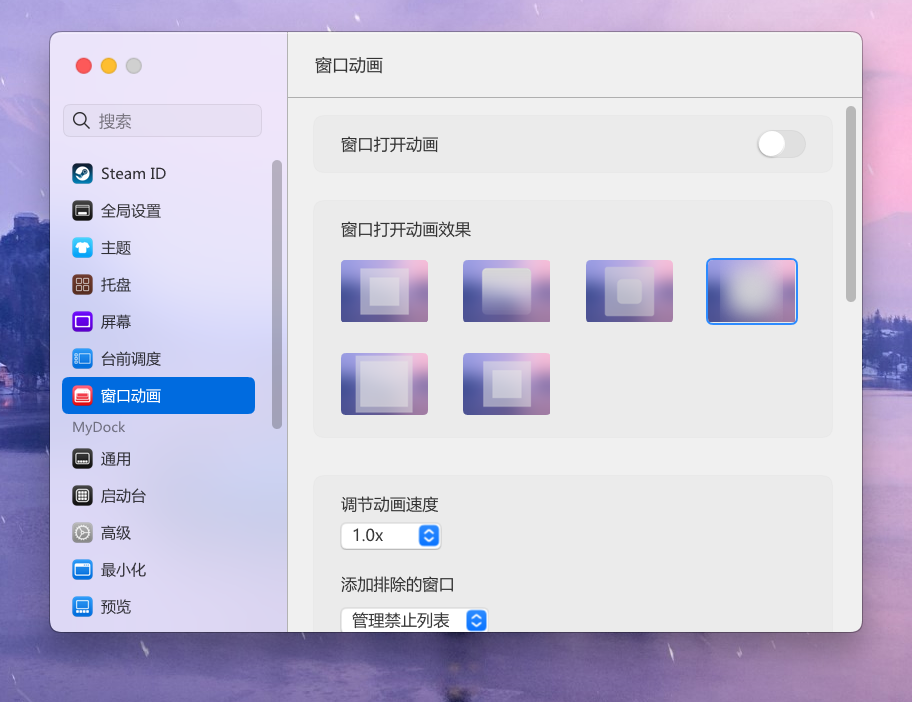912x702 pixels.
Task: Select 通用 under MyDock
Action: tap(158, 459)
